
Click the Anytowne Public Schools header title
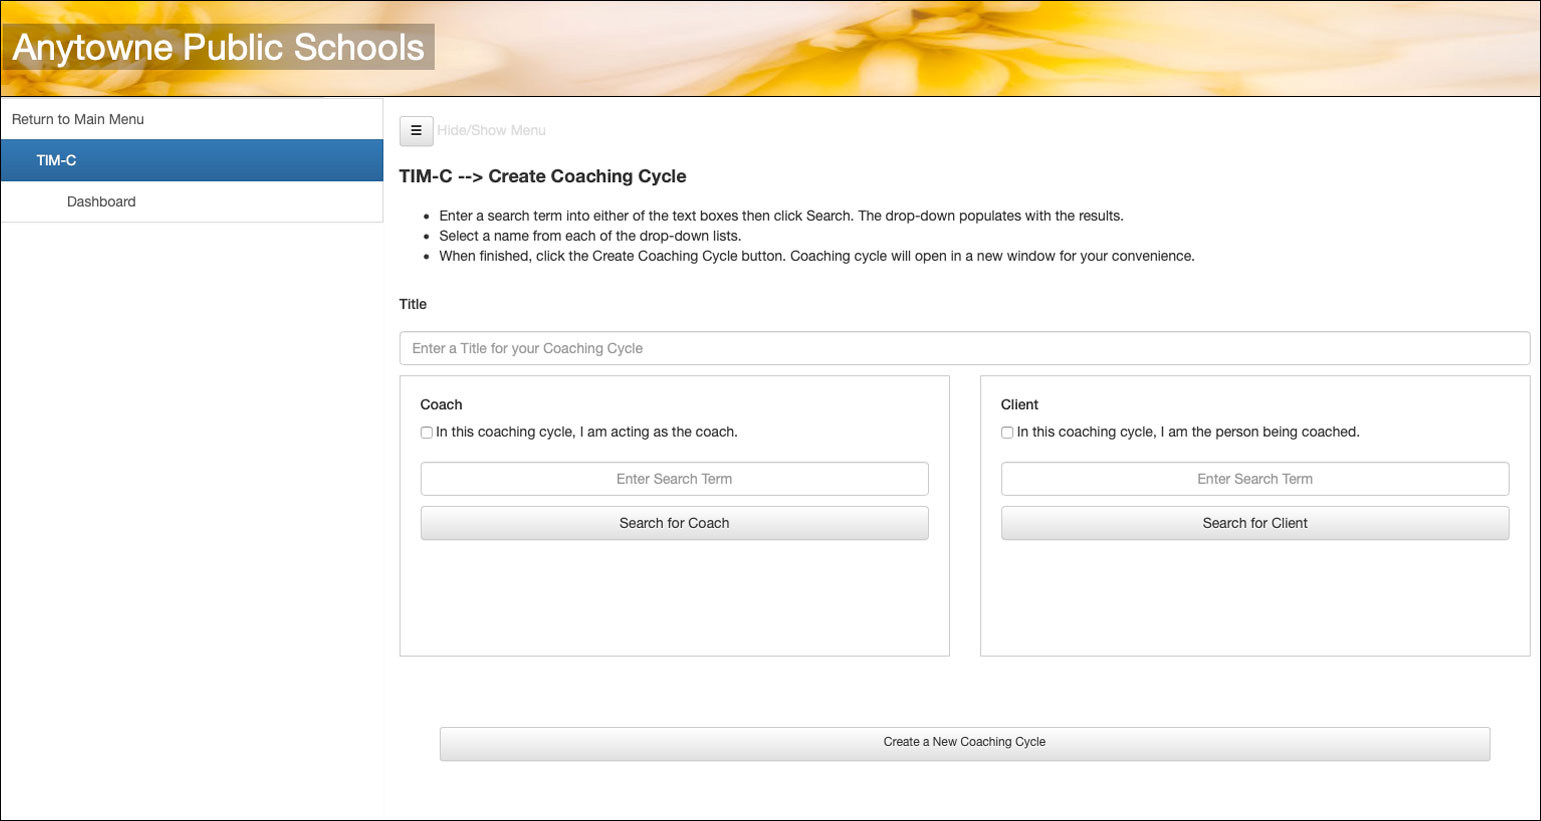(x=218, y=47)
